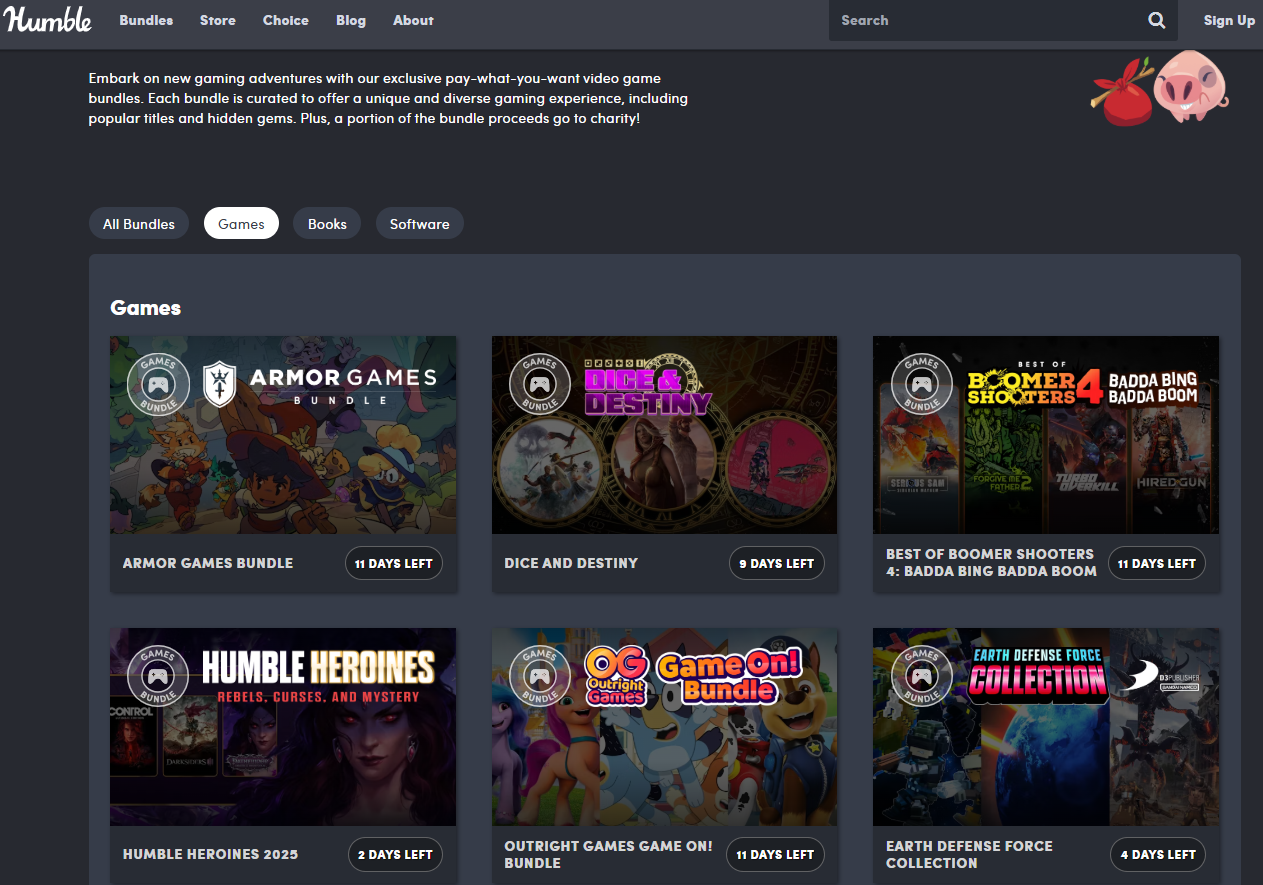Select the Games filter tab
This screenshot has height=885, width=1263.
point(241,224)
